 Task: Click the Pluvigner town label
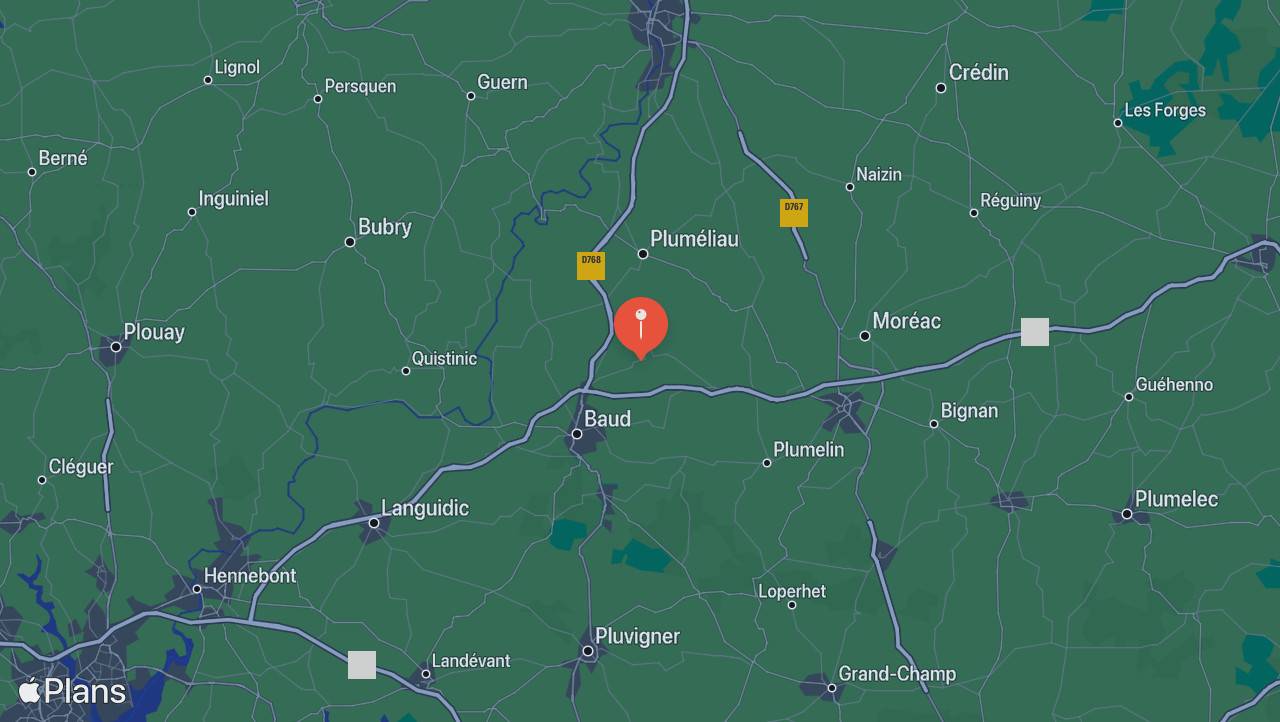pos(637,636)
